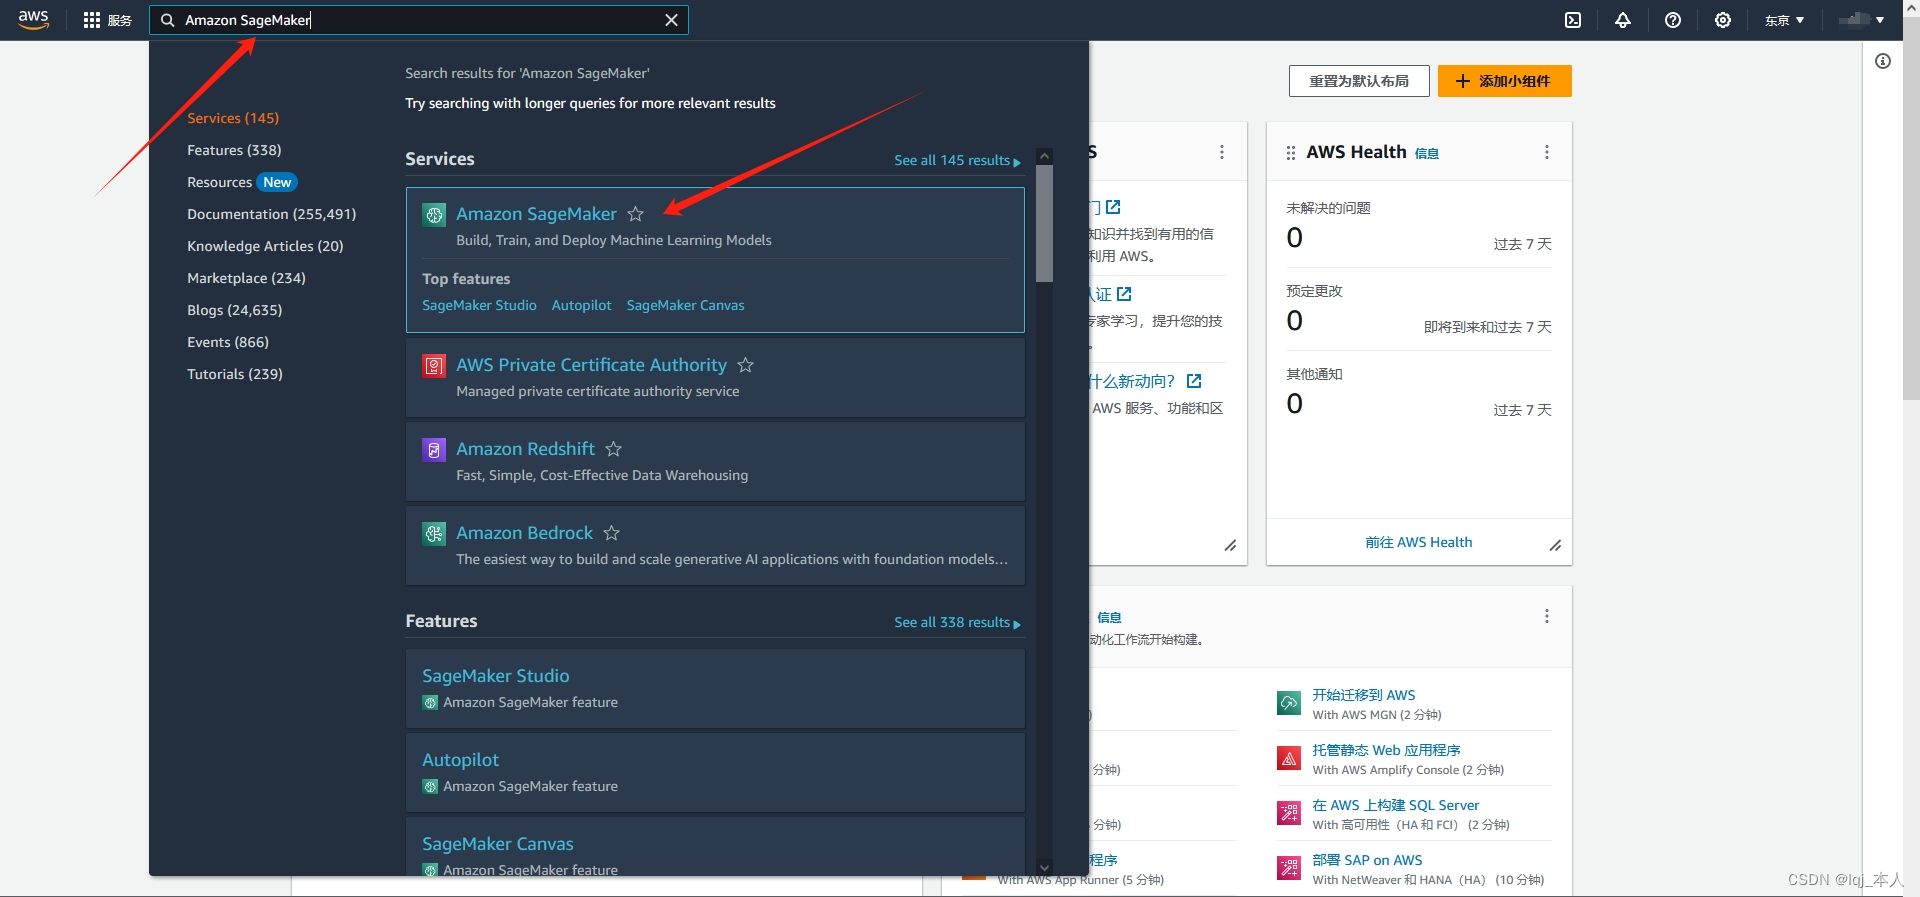Screen dimensions: 1920x897
Task: Select the Marketplace (234) filter
Action: (x=246, y=278)
